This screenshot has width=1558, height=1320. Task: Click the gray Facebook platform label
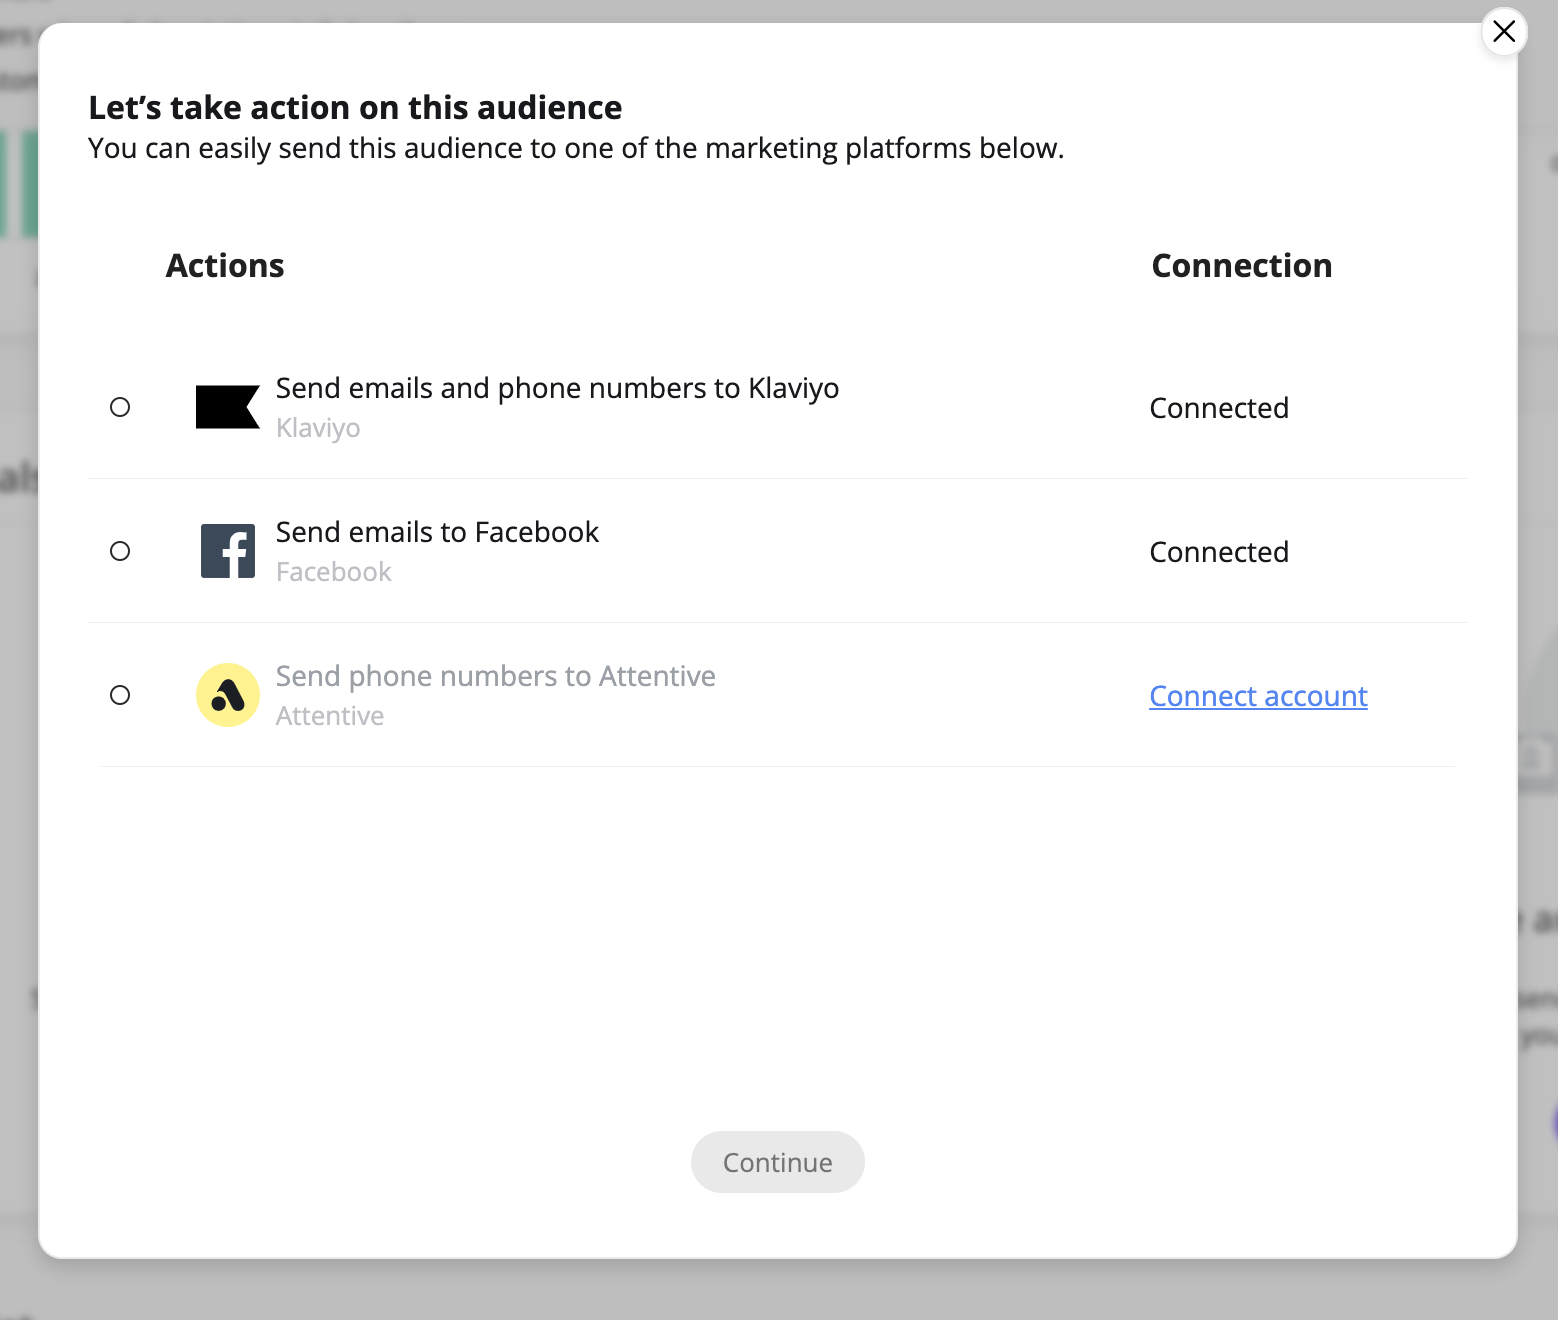pos(333,572)
